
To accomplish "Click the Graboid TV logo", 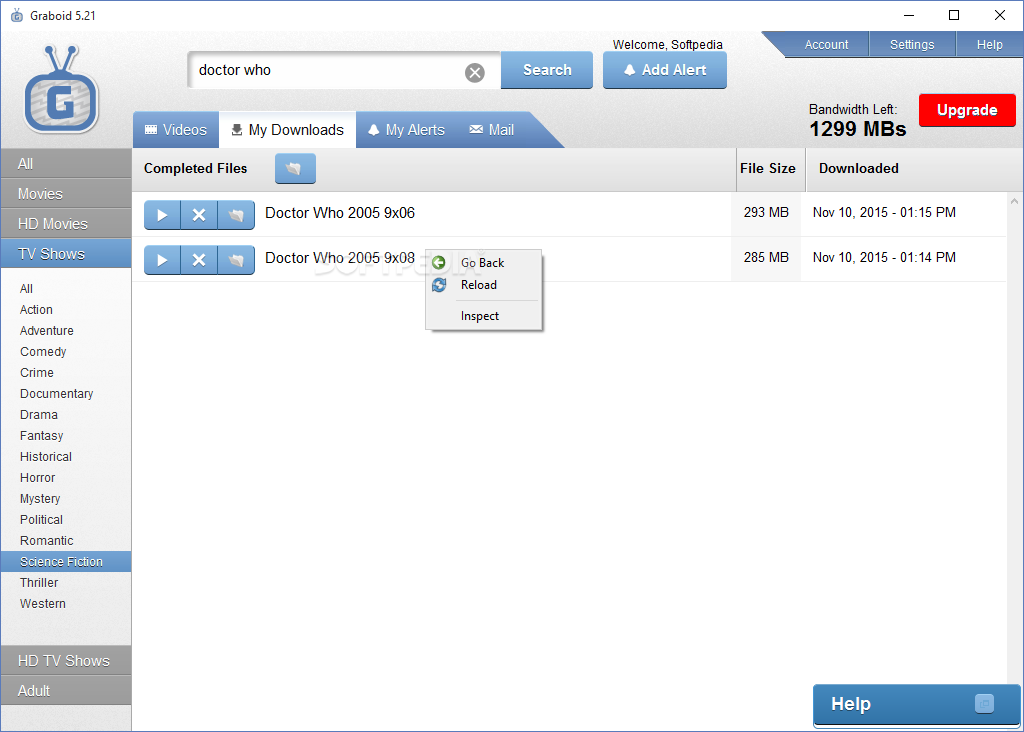I will (x=61, y=90).
